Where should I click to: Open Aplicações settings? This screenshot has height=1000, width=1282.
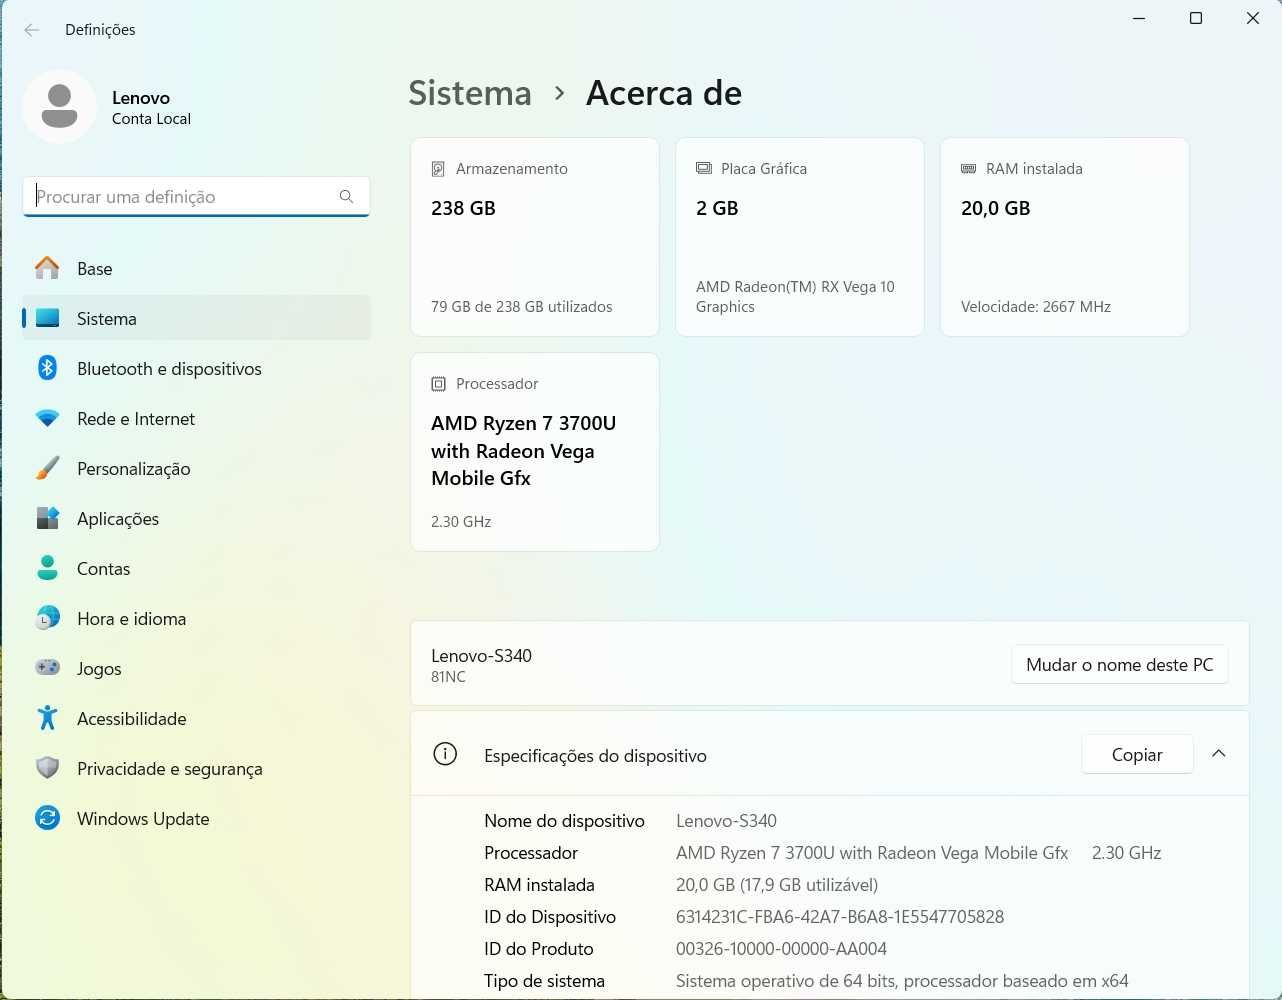(x=196, y=518)
